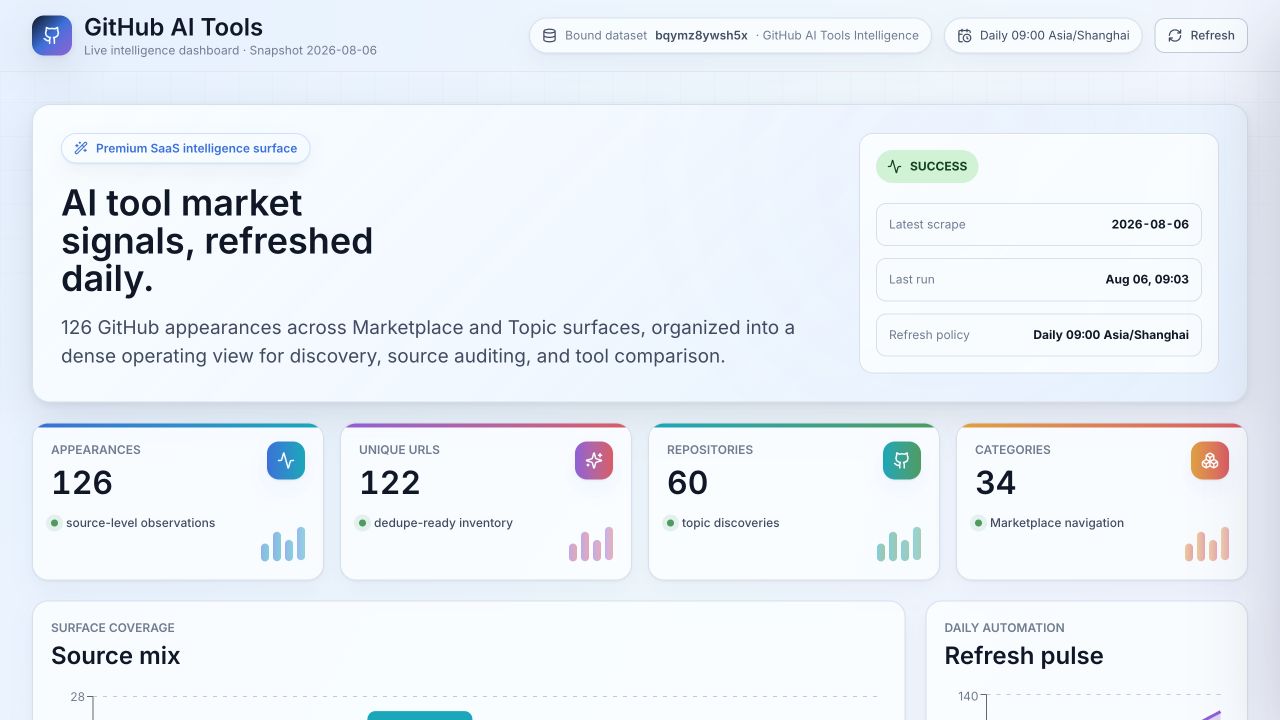Click the 60 repositories value
The image size is (1280, 720).
pyautogui.click(x=687, y=483)
